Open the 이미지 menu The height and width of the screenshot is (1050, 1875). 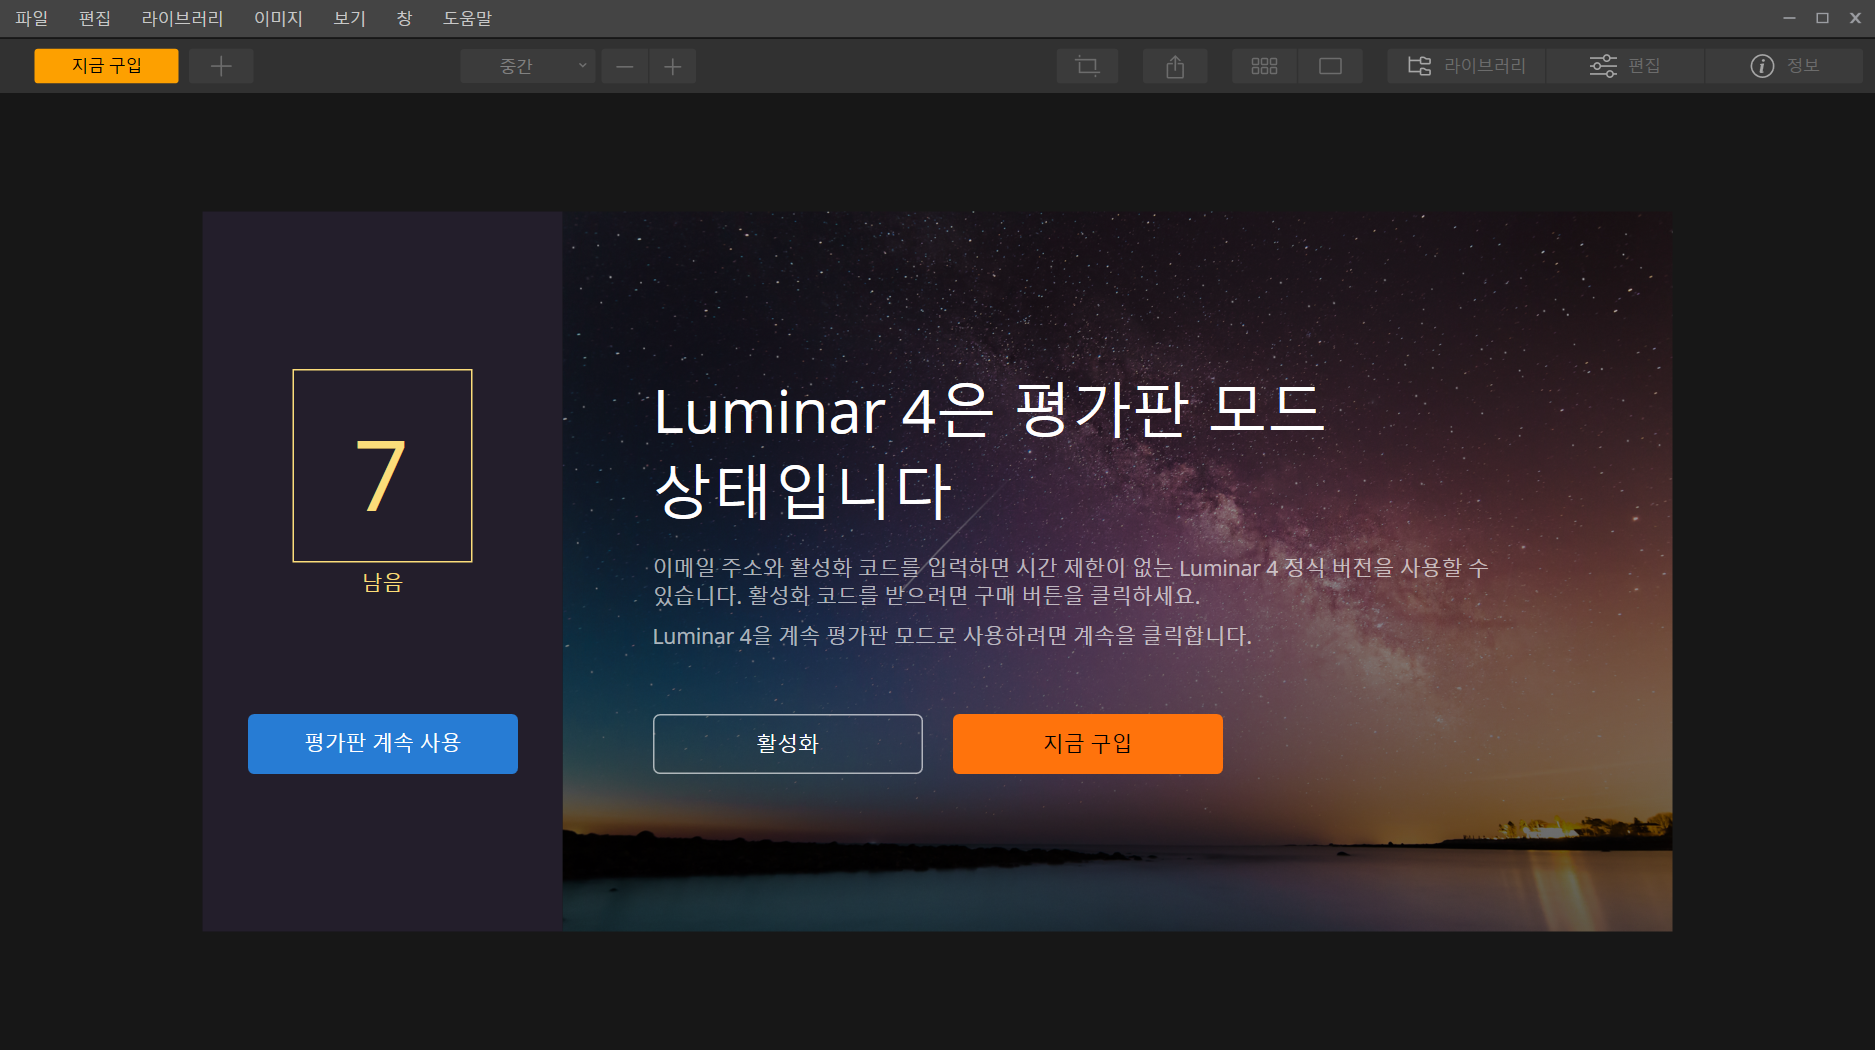point(278,18)
